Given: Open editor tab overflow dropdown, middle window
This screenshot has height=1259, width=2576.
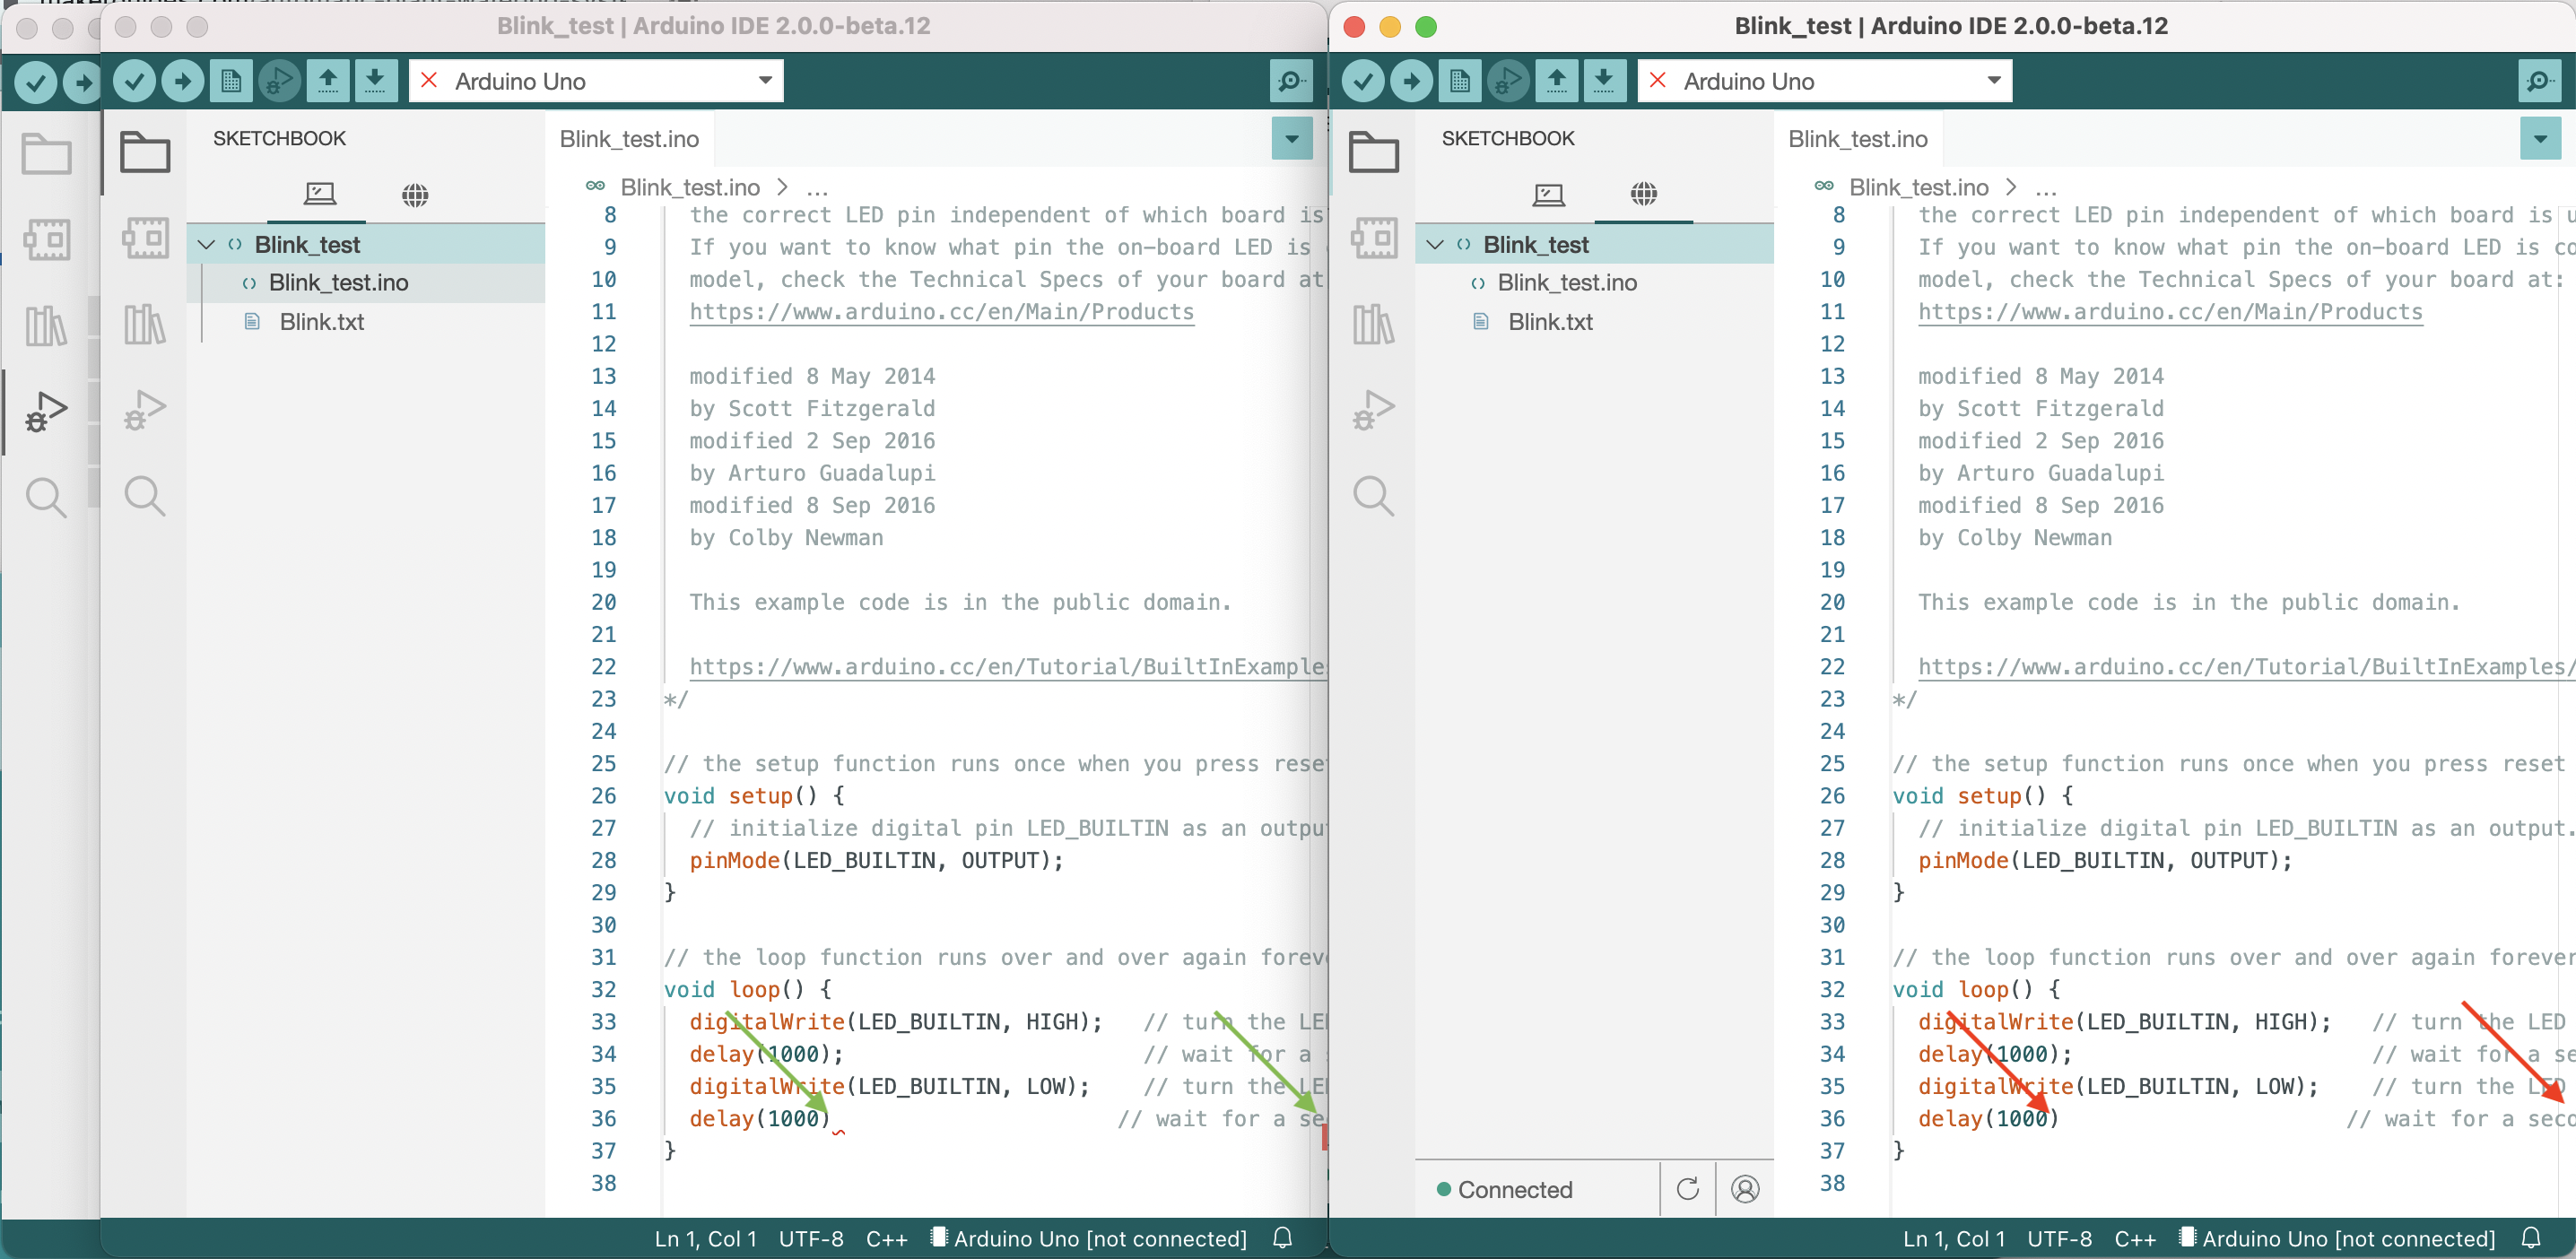Looking at the screenshot, I should pos(1291,139).
